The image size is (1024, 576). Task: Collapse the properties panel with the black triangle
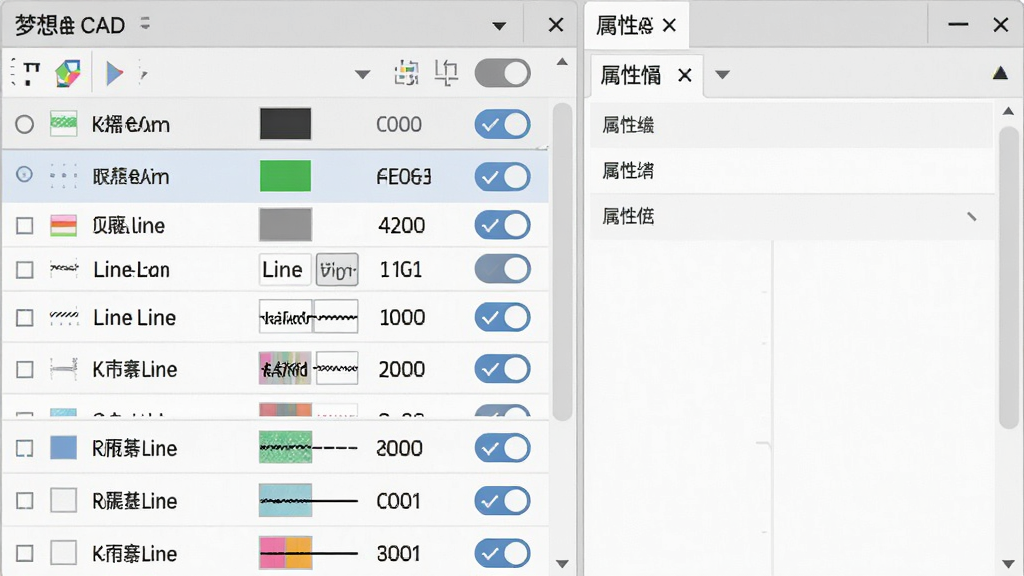[x=1000, y=72]
